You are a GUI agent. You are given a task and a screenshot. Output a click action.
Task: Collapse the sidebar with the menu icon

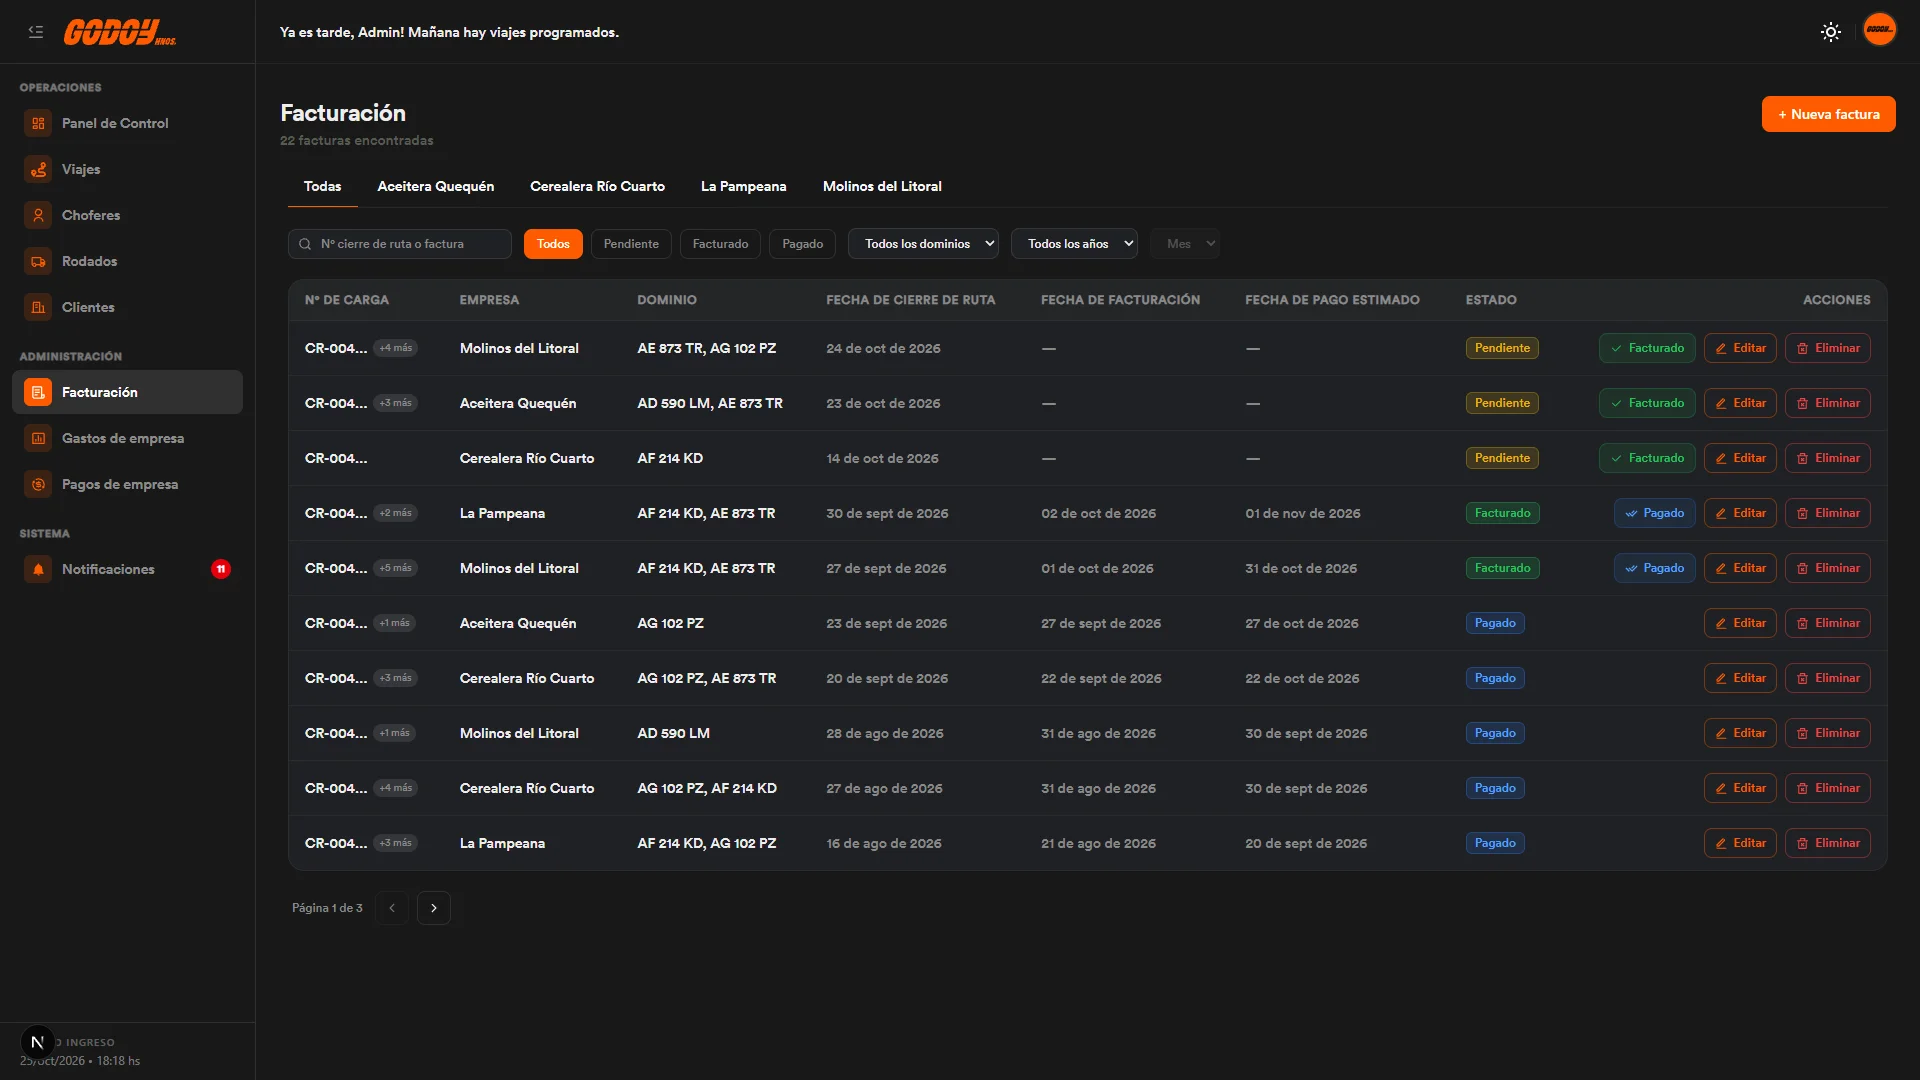(x=36, y=32)
